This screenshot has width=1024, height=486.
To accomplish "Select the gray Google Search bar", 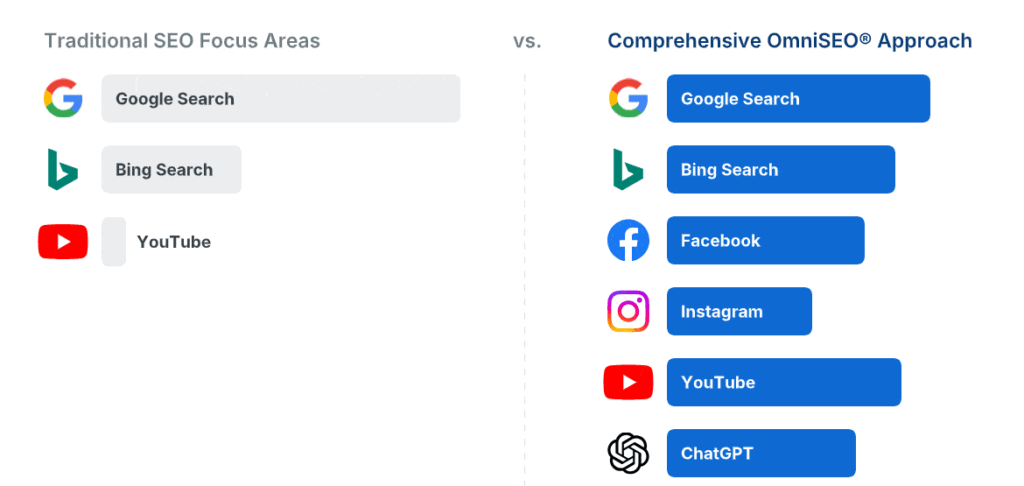I will (x=281, y=98).
